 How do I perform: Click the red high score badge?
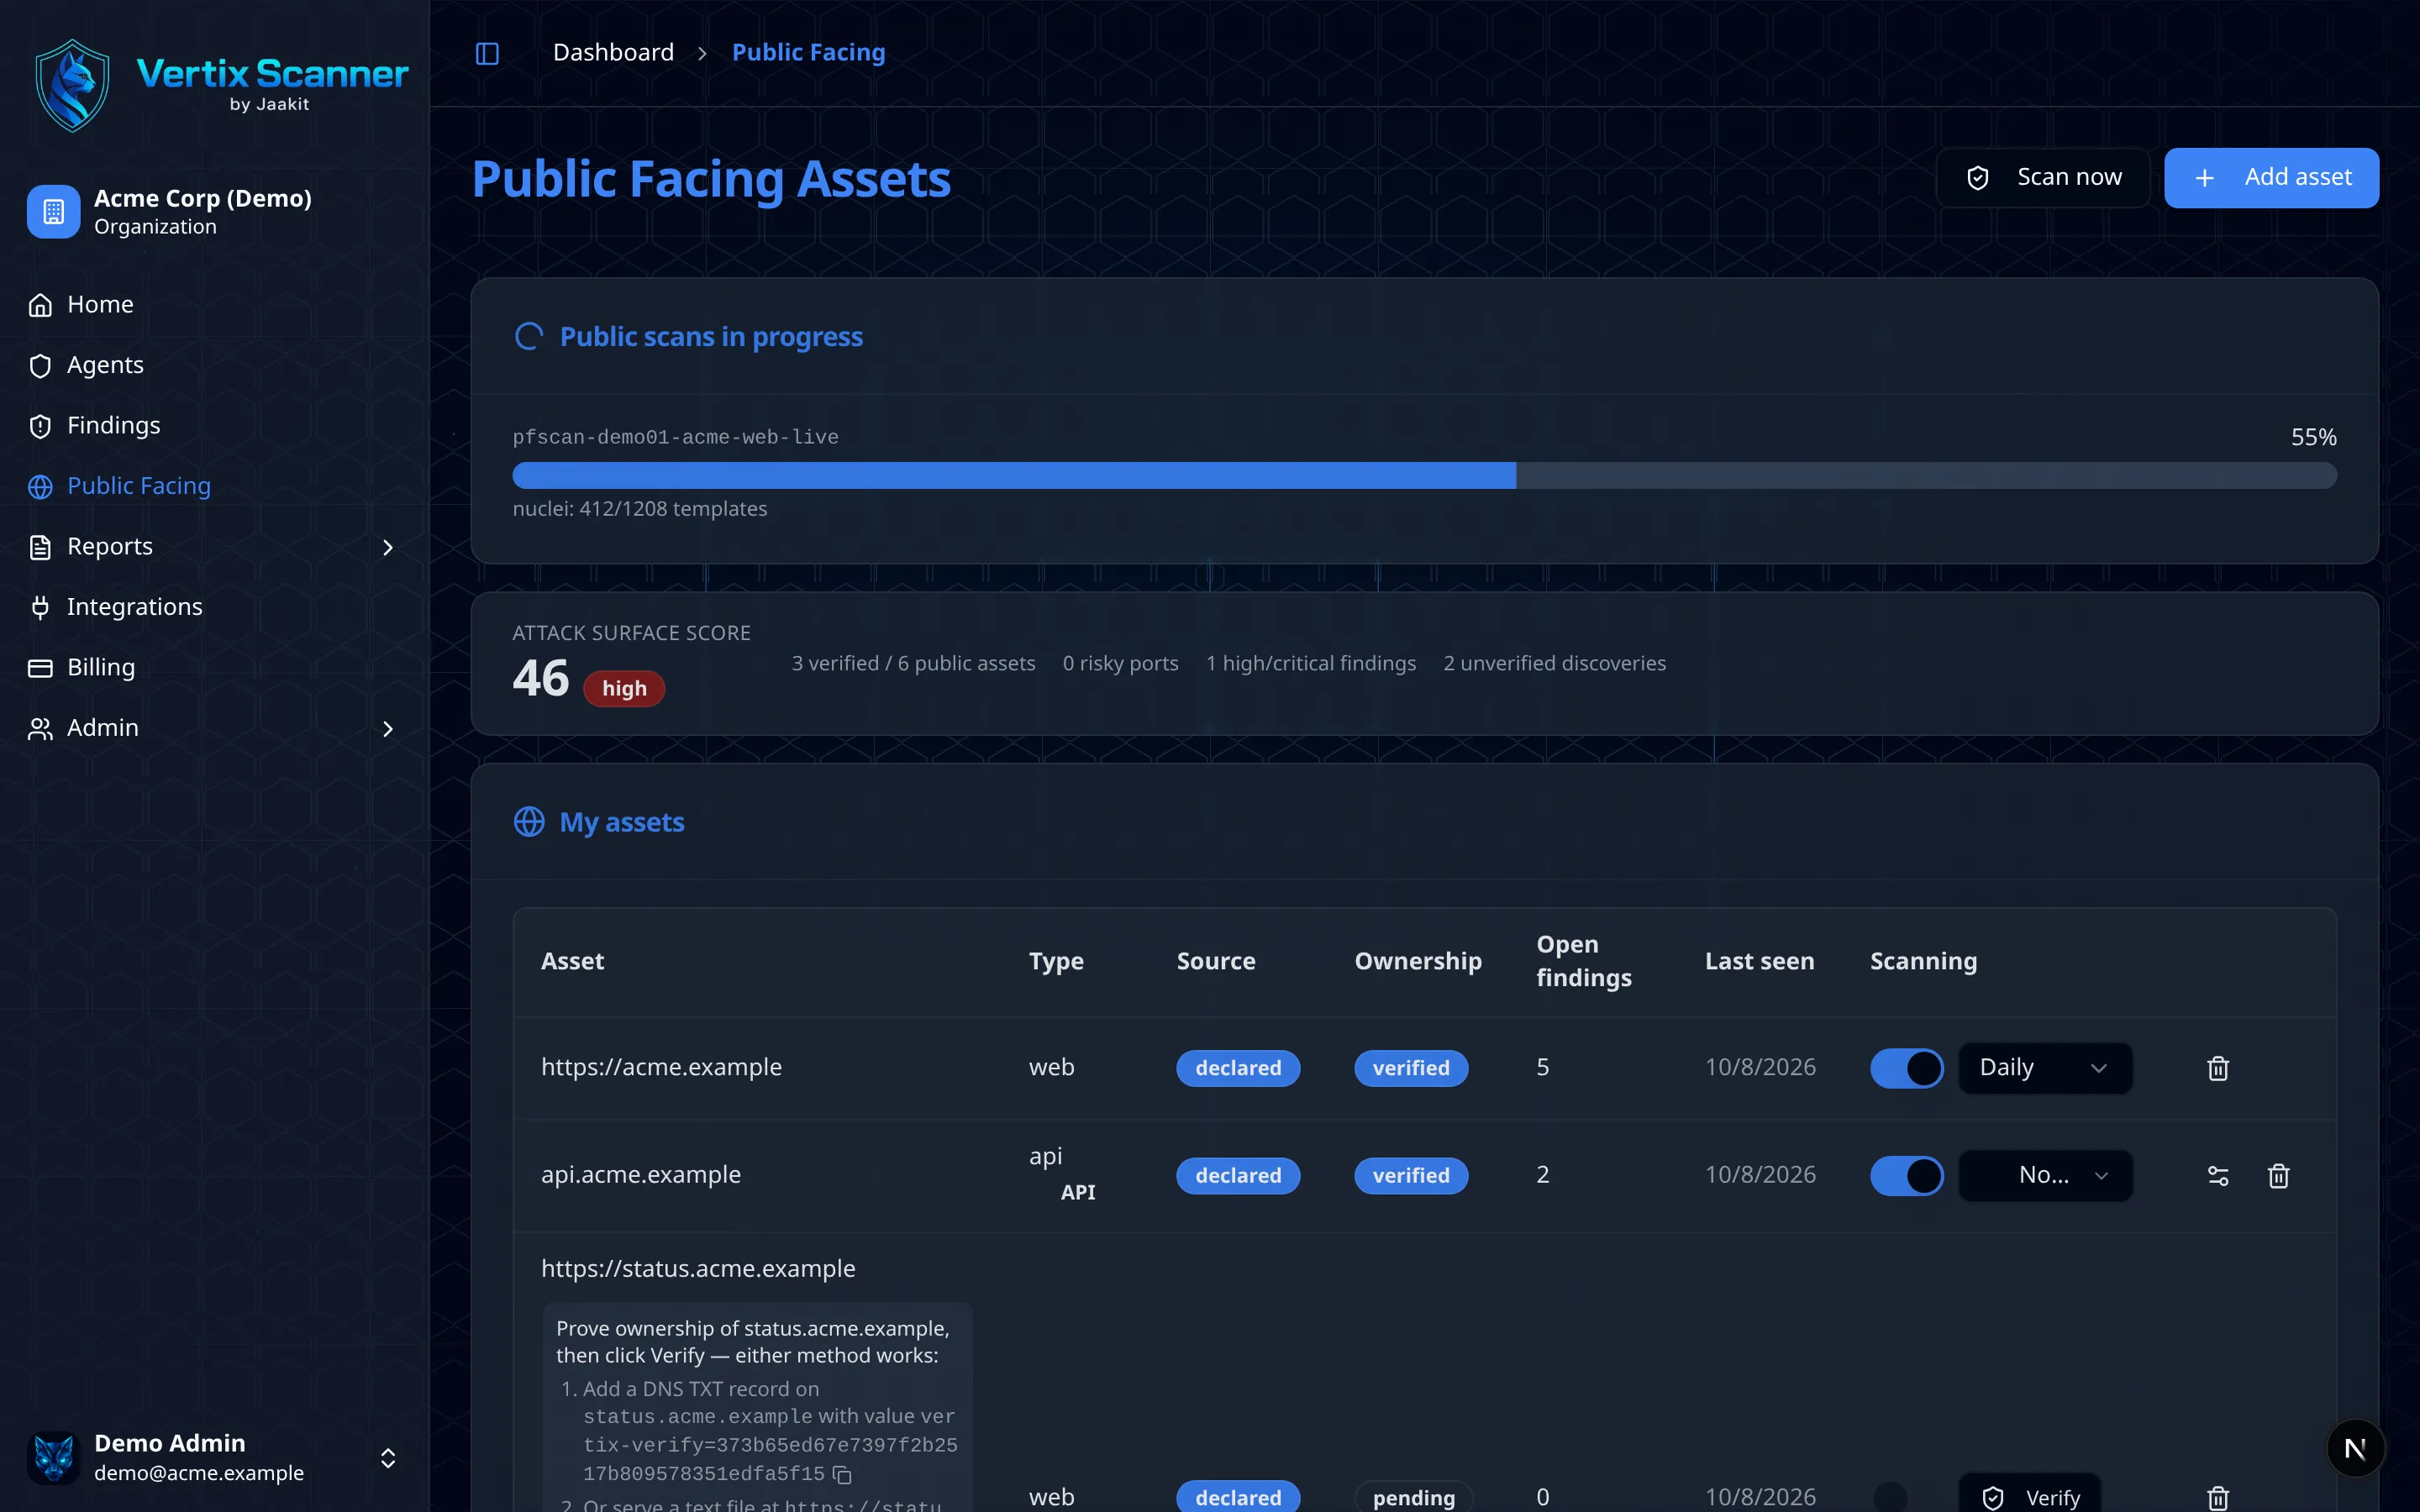[624, 689]
